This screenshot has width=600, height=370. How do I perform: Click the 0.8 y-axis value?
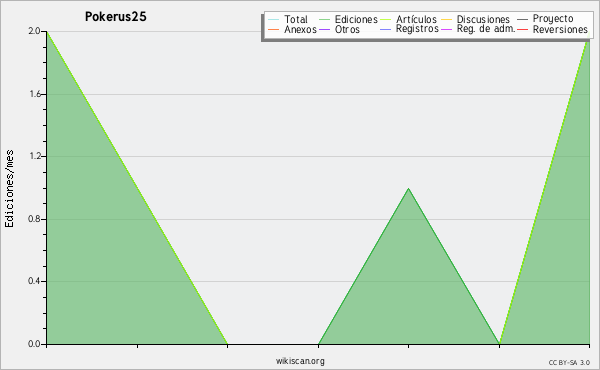coord(34,219)
